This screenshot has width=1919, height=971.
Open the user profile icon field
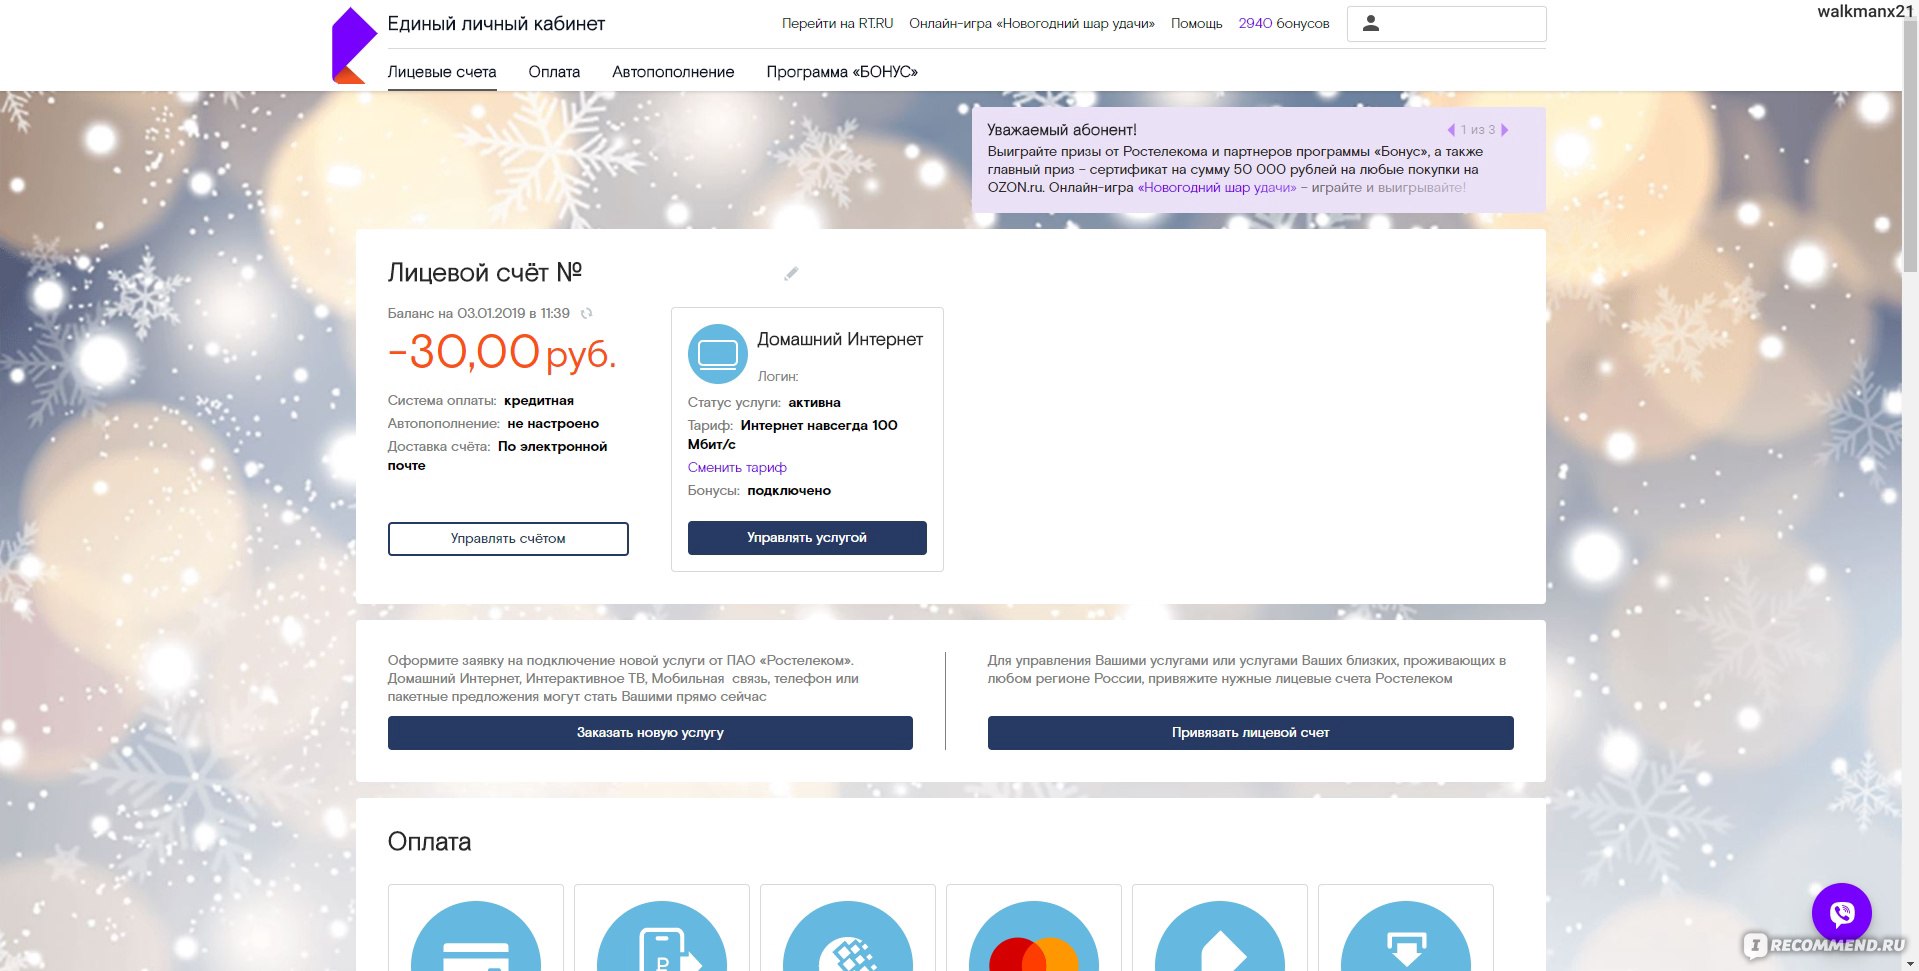click(1446, 24)
